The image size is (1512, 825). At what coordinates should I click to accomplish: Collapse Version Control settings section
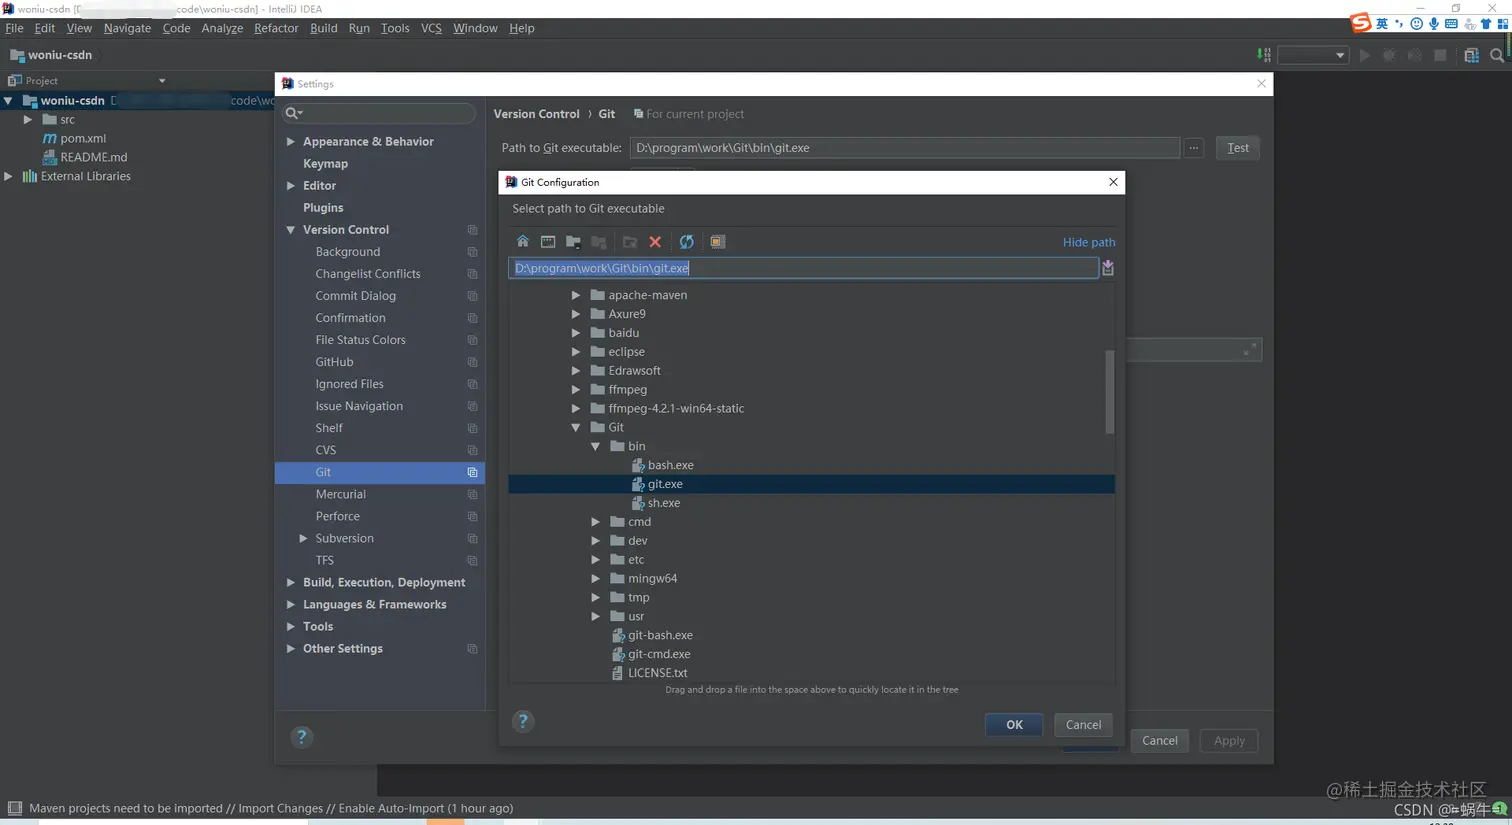click(291, 230)
